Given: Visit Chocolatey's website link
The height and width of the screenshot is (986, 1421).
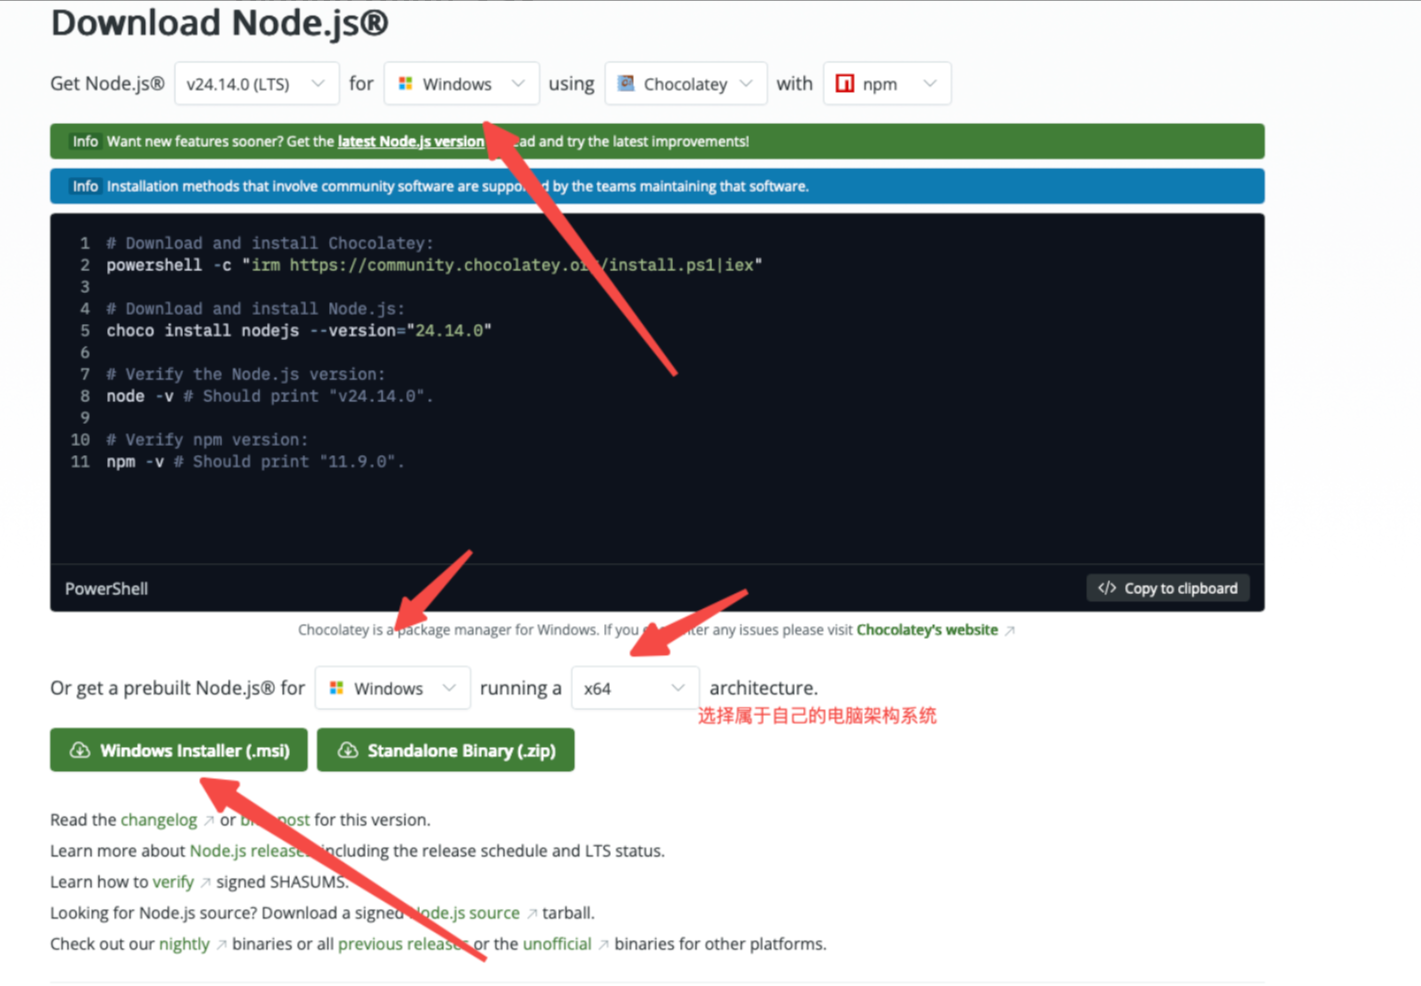Looking at the screenshot, I should click(927, 630).
